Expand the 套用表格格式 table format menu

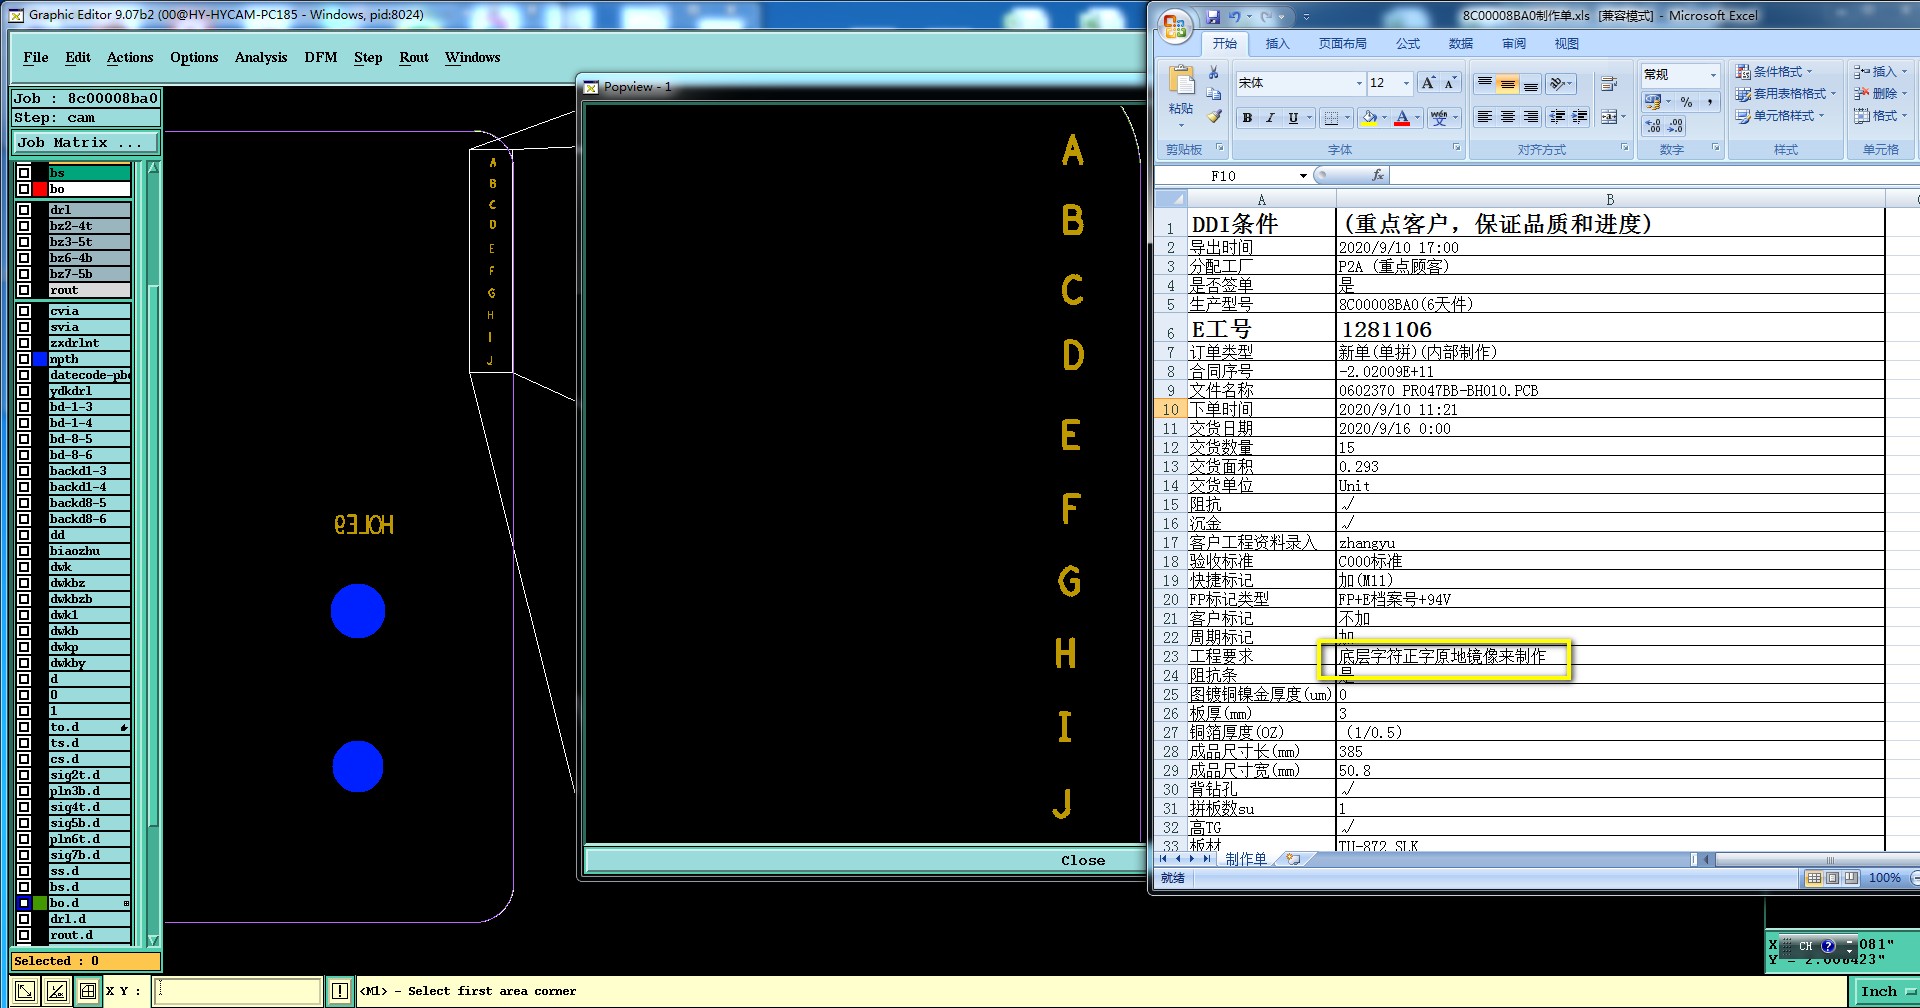click(1786, 94)
